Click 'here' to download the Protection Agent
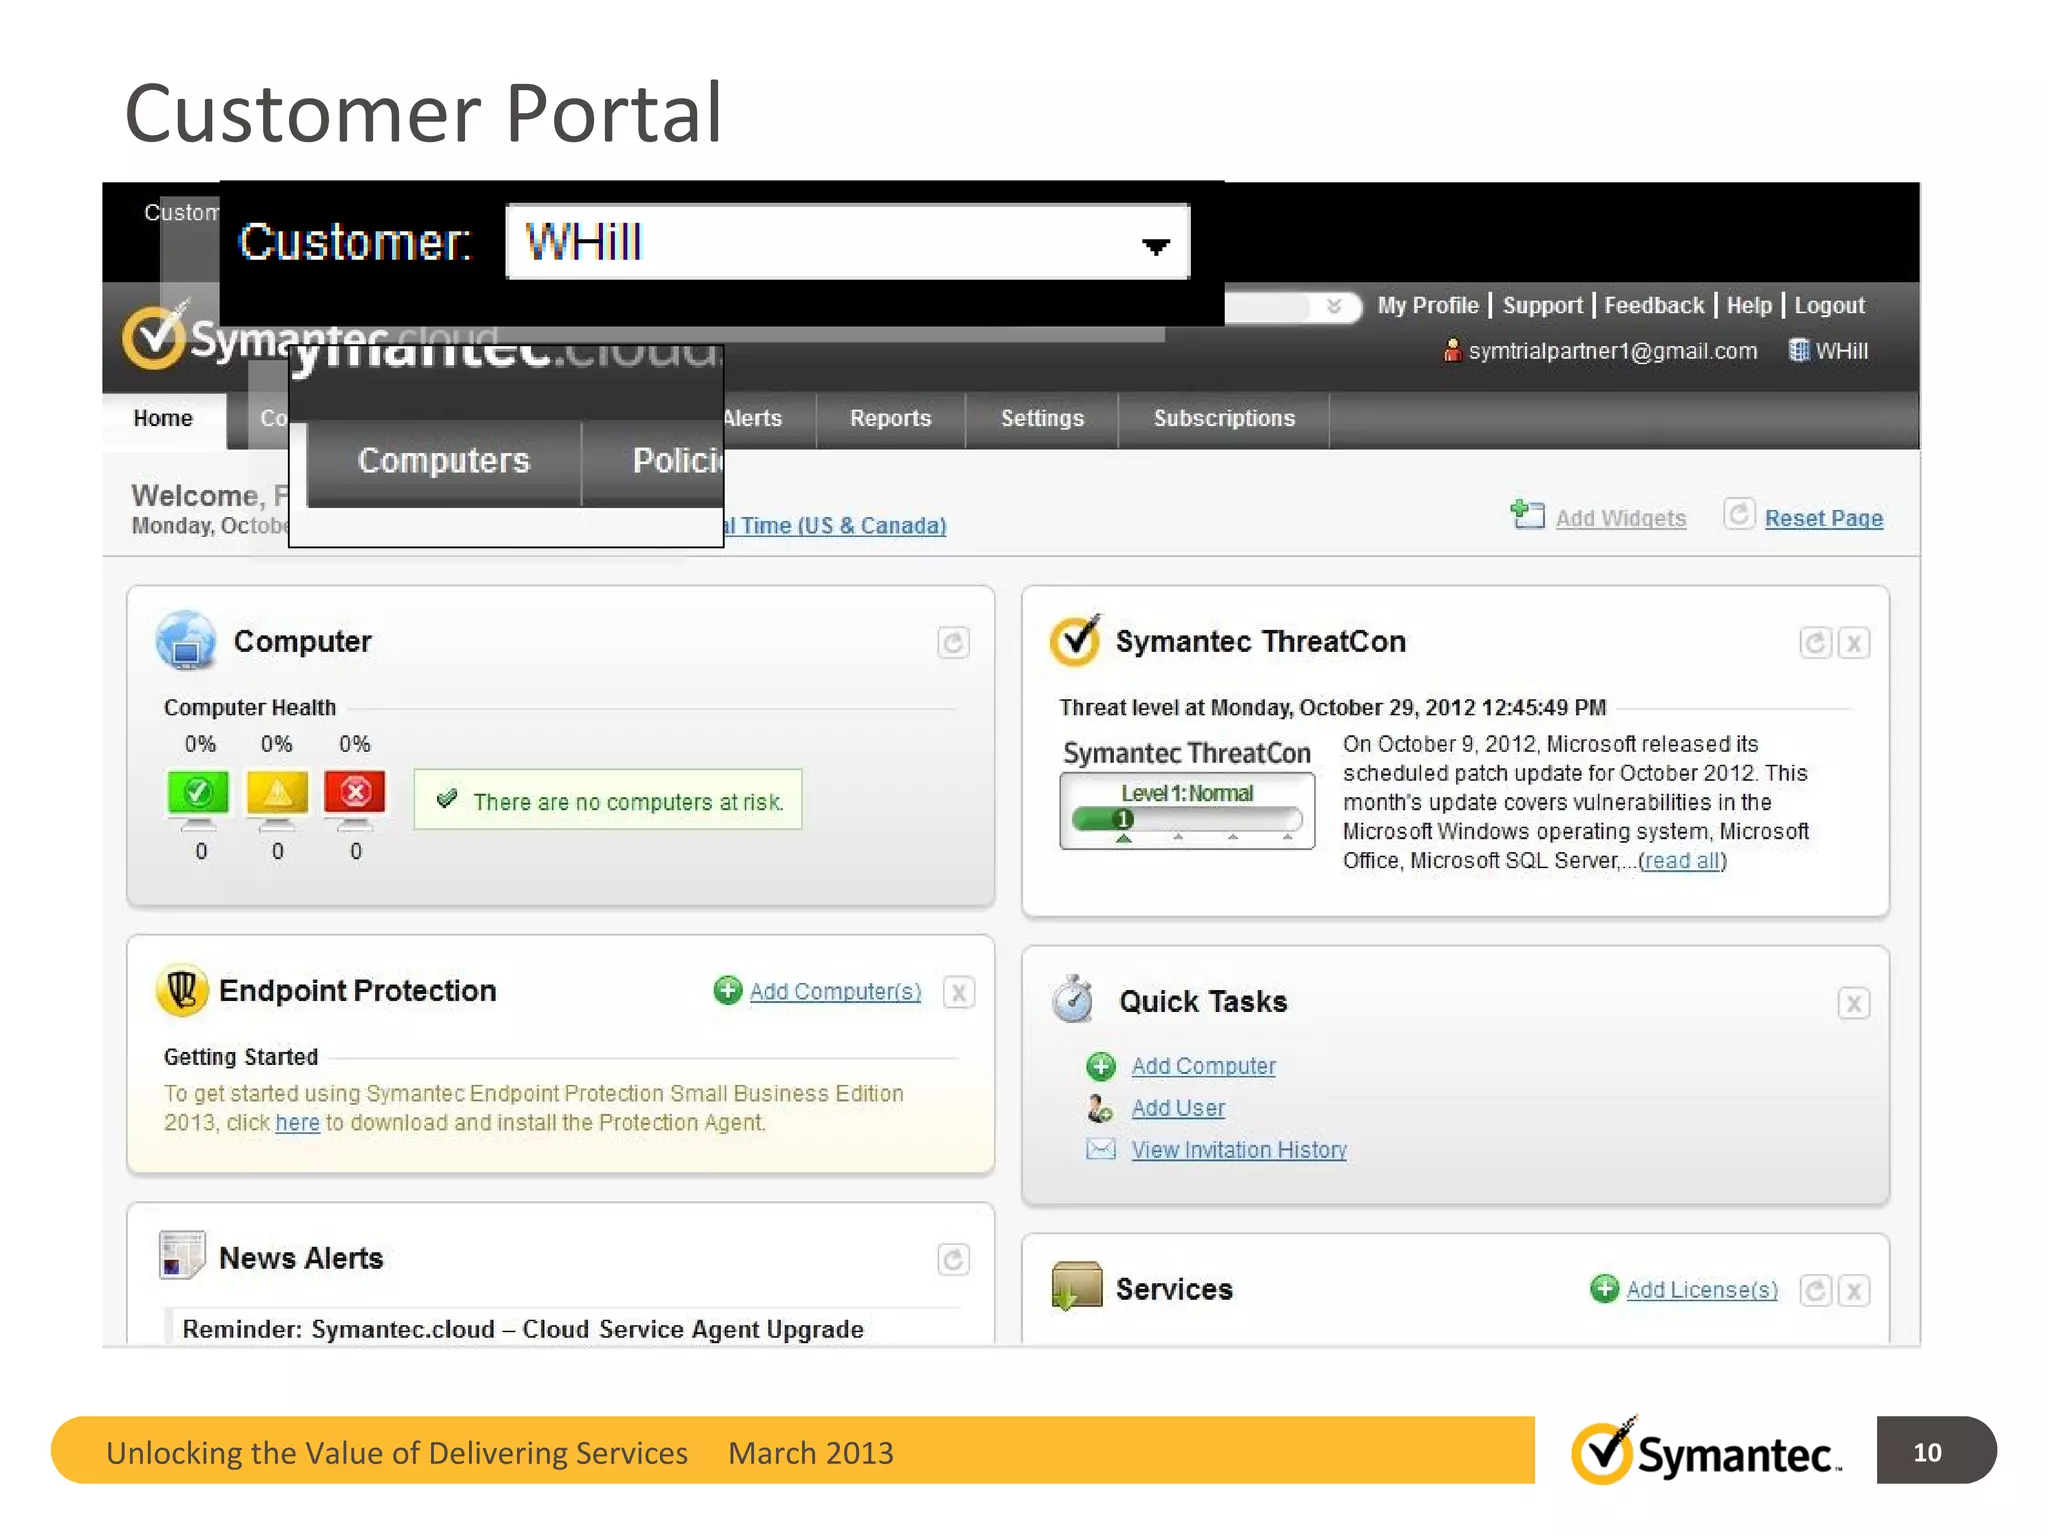This screenshot has height=1536, width=2048. pyautogui.click(x=297, y=1123)
